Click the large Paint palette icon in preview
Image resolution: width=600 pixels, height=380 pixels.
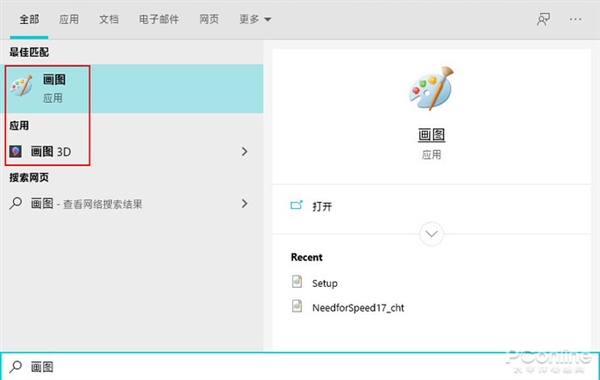(431, 88)
